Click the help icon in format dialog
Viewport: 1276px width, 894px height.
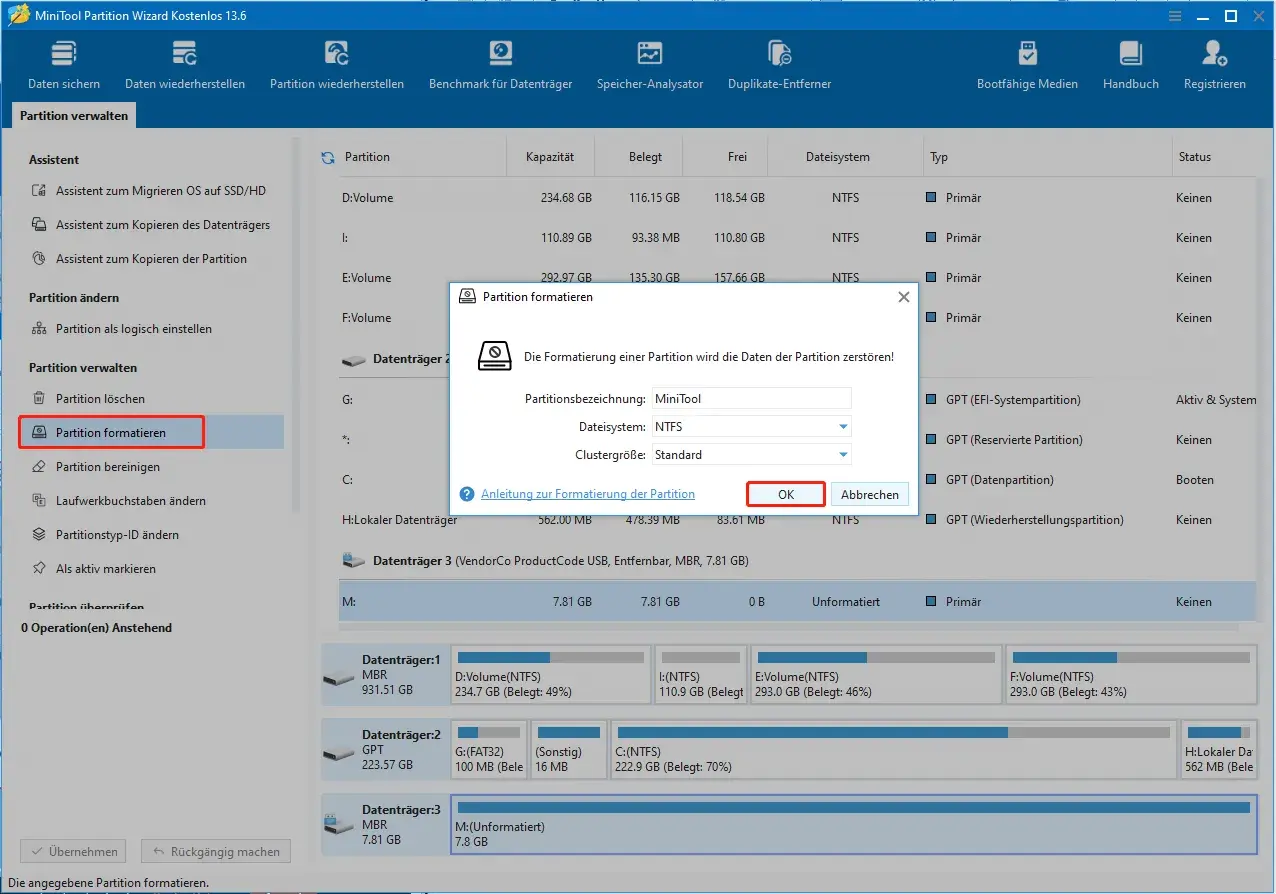pos(466,494)
